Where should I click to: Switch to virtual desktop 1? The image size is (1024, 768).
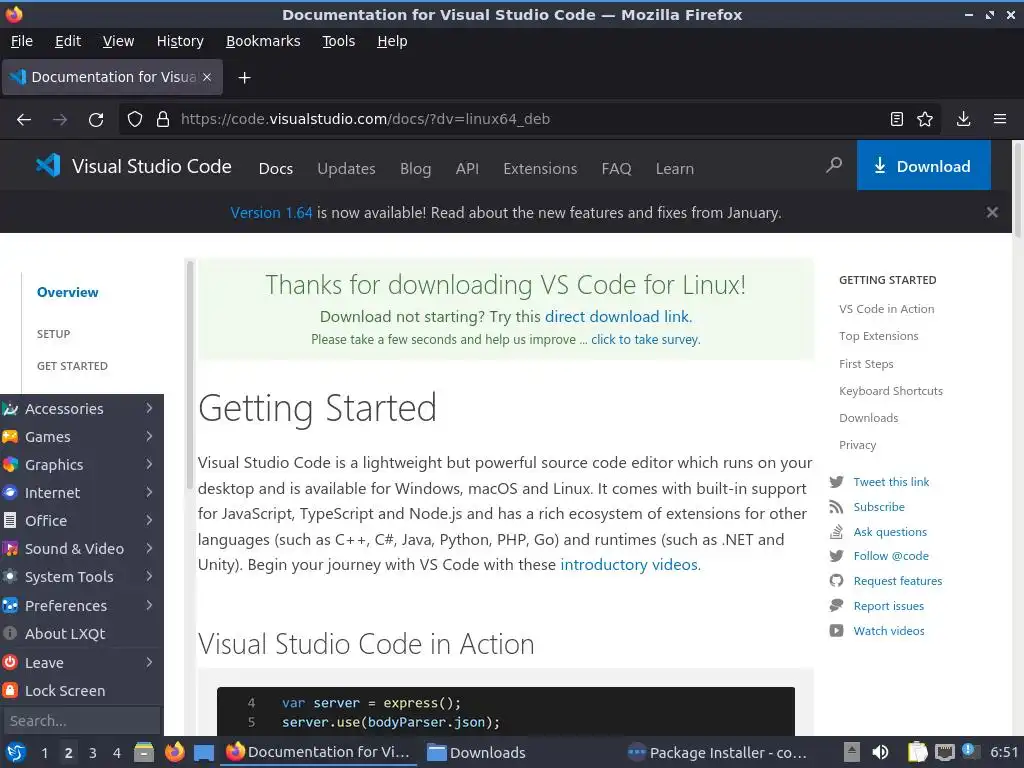pyautogui.click(x=44, y=753)
